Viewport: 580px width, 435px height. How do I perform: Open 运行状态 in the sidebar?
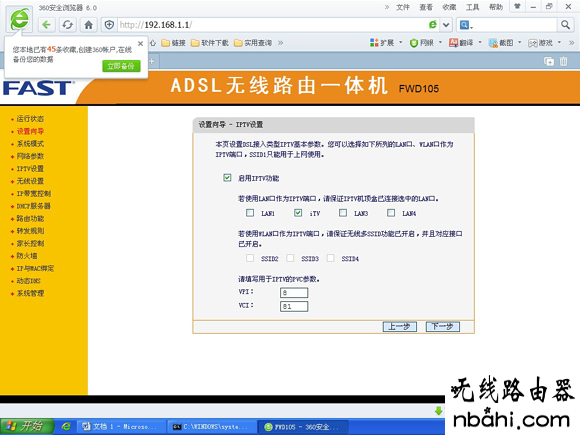click(x=30, y=119)
